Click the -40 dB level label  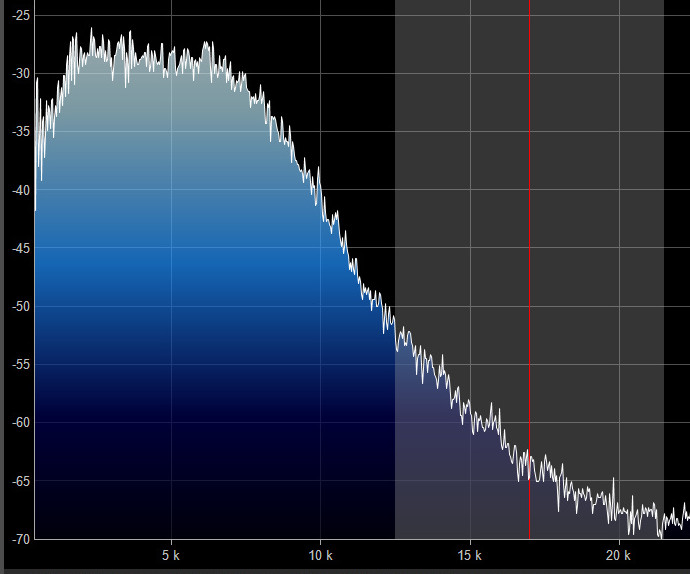pyautogui.click(x=21, y=190)
